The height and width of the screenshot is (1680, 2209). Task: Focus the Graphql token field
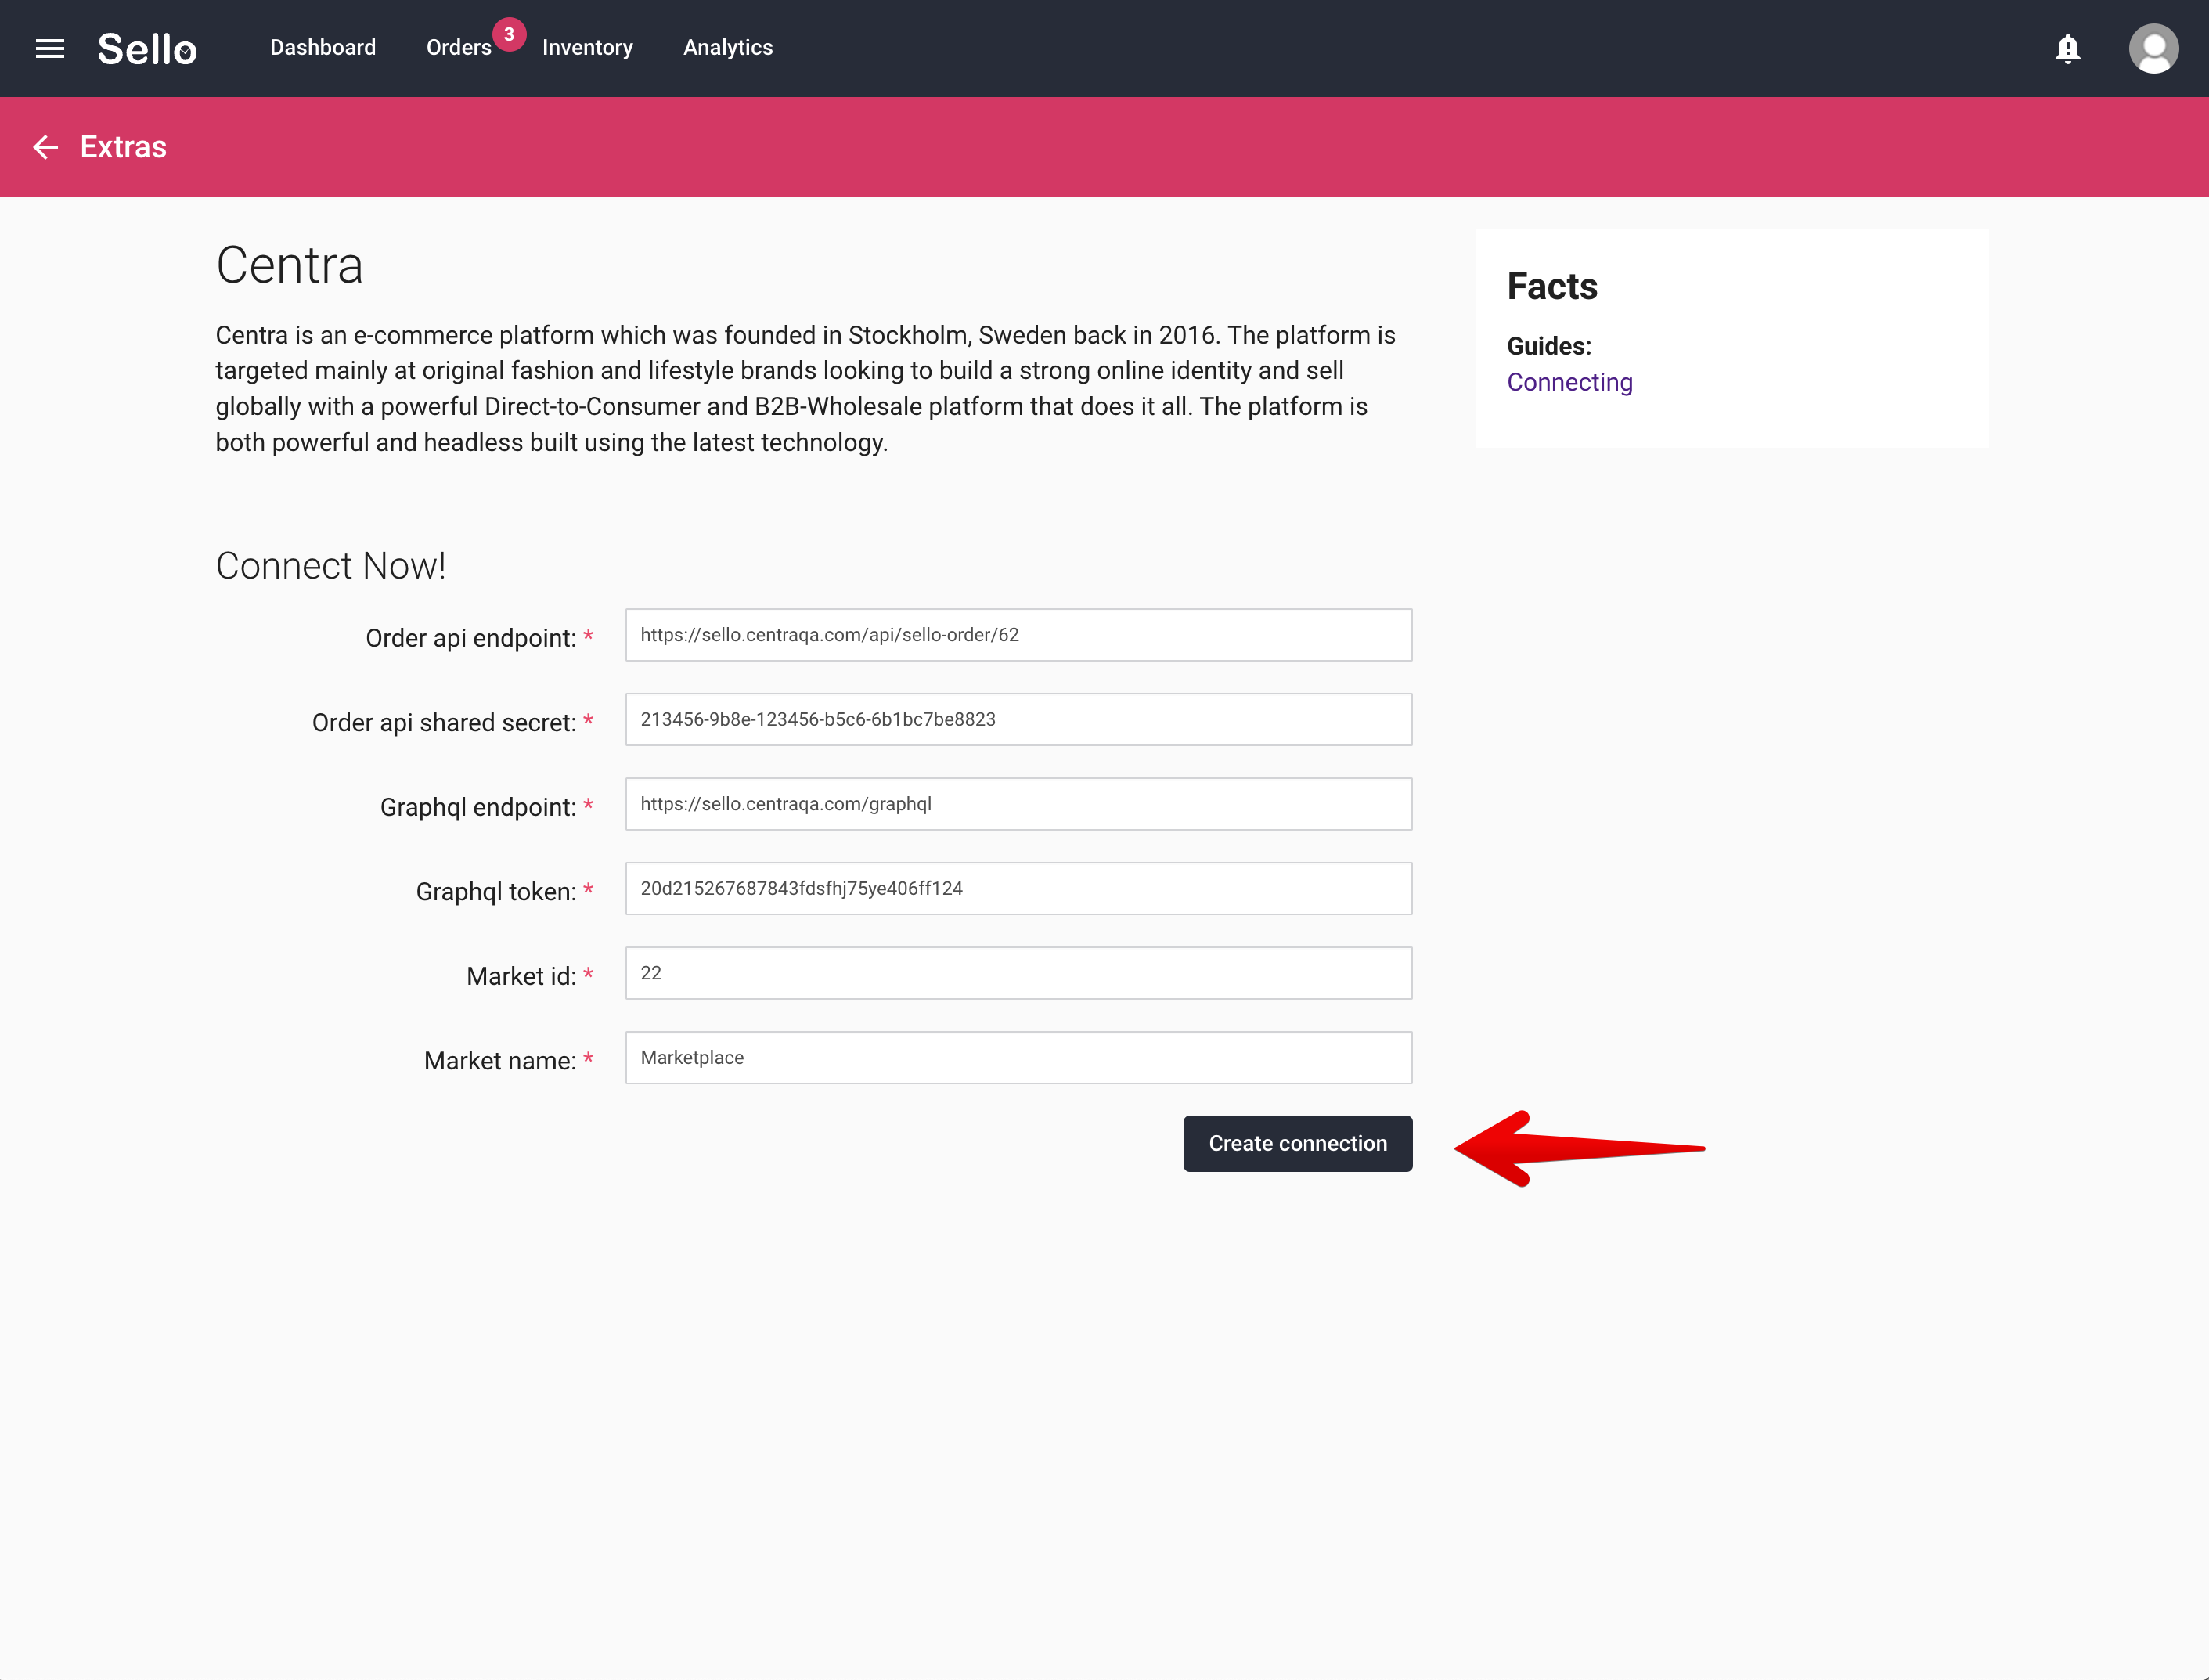(1018, 888)
